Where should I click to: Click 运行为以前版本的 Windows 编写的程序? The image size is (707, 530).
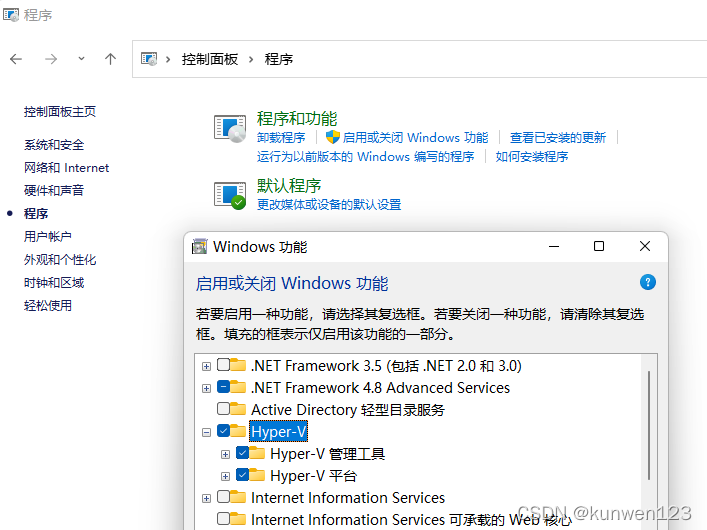366,157
